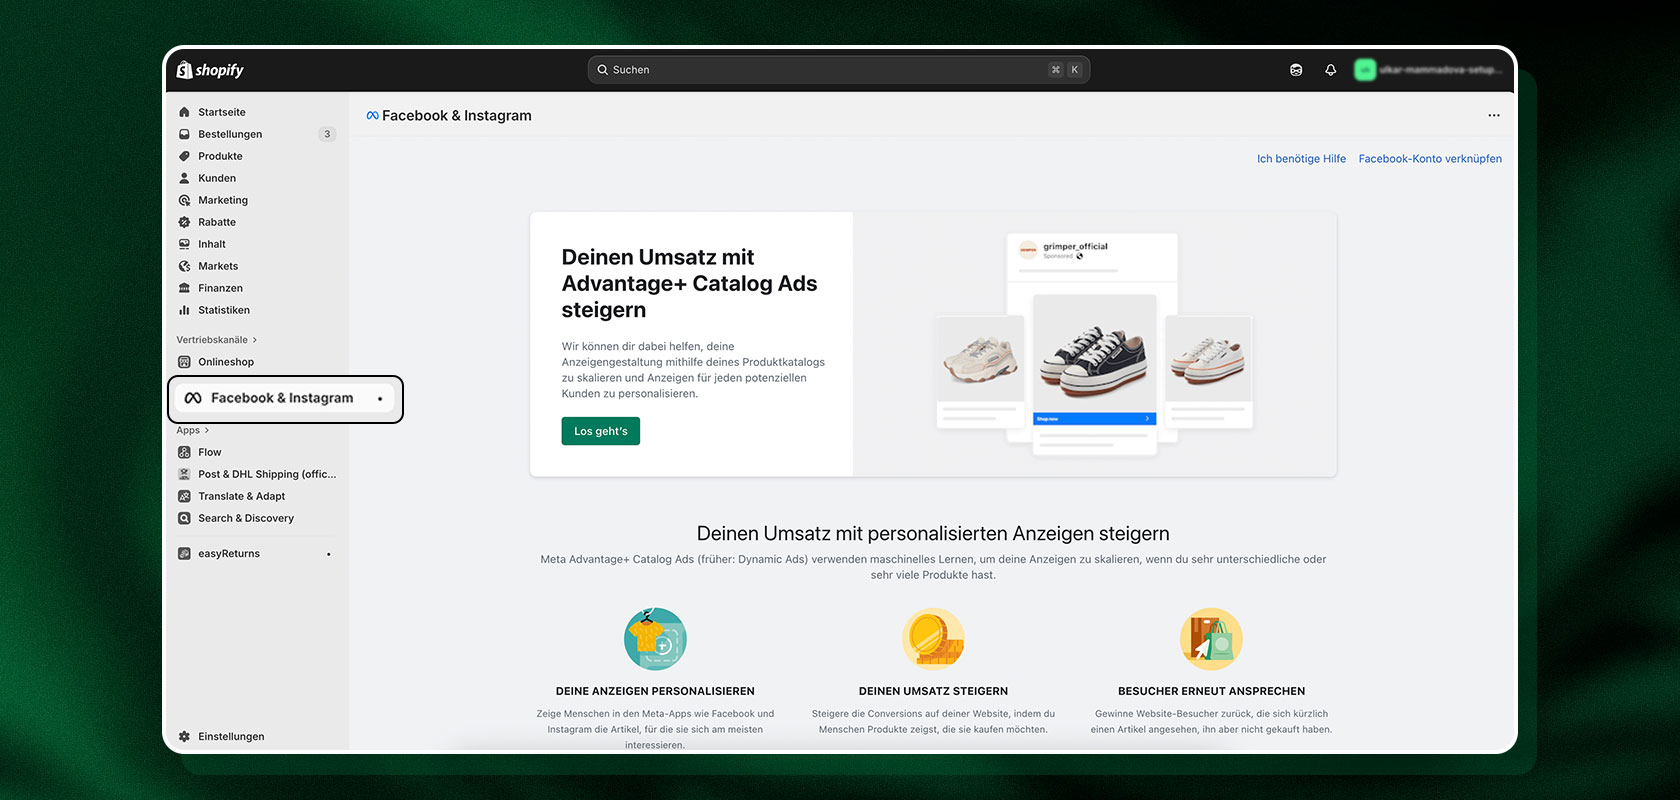Click the Onlineshop store icon
The image size is (1680, 800).
(x=184, y=362)
